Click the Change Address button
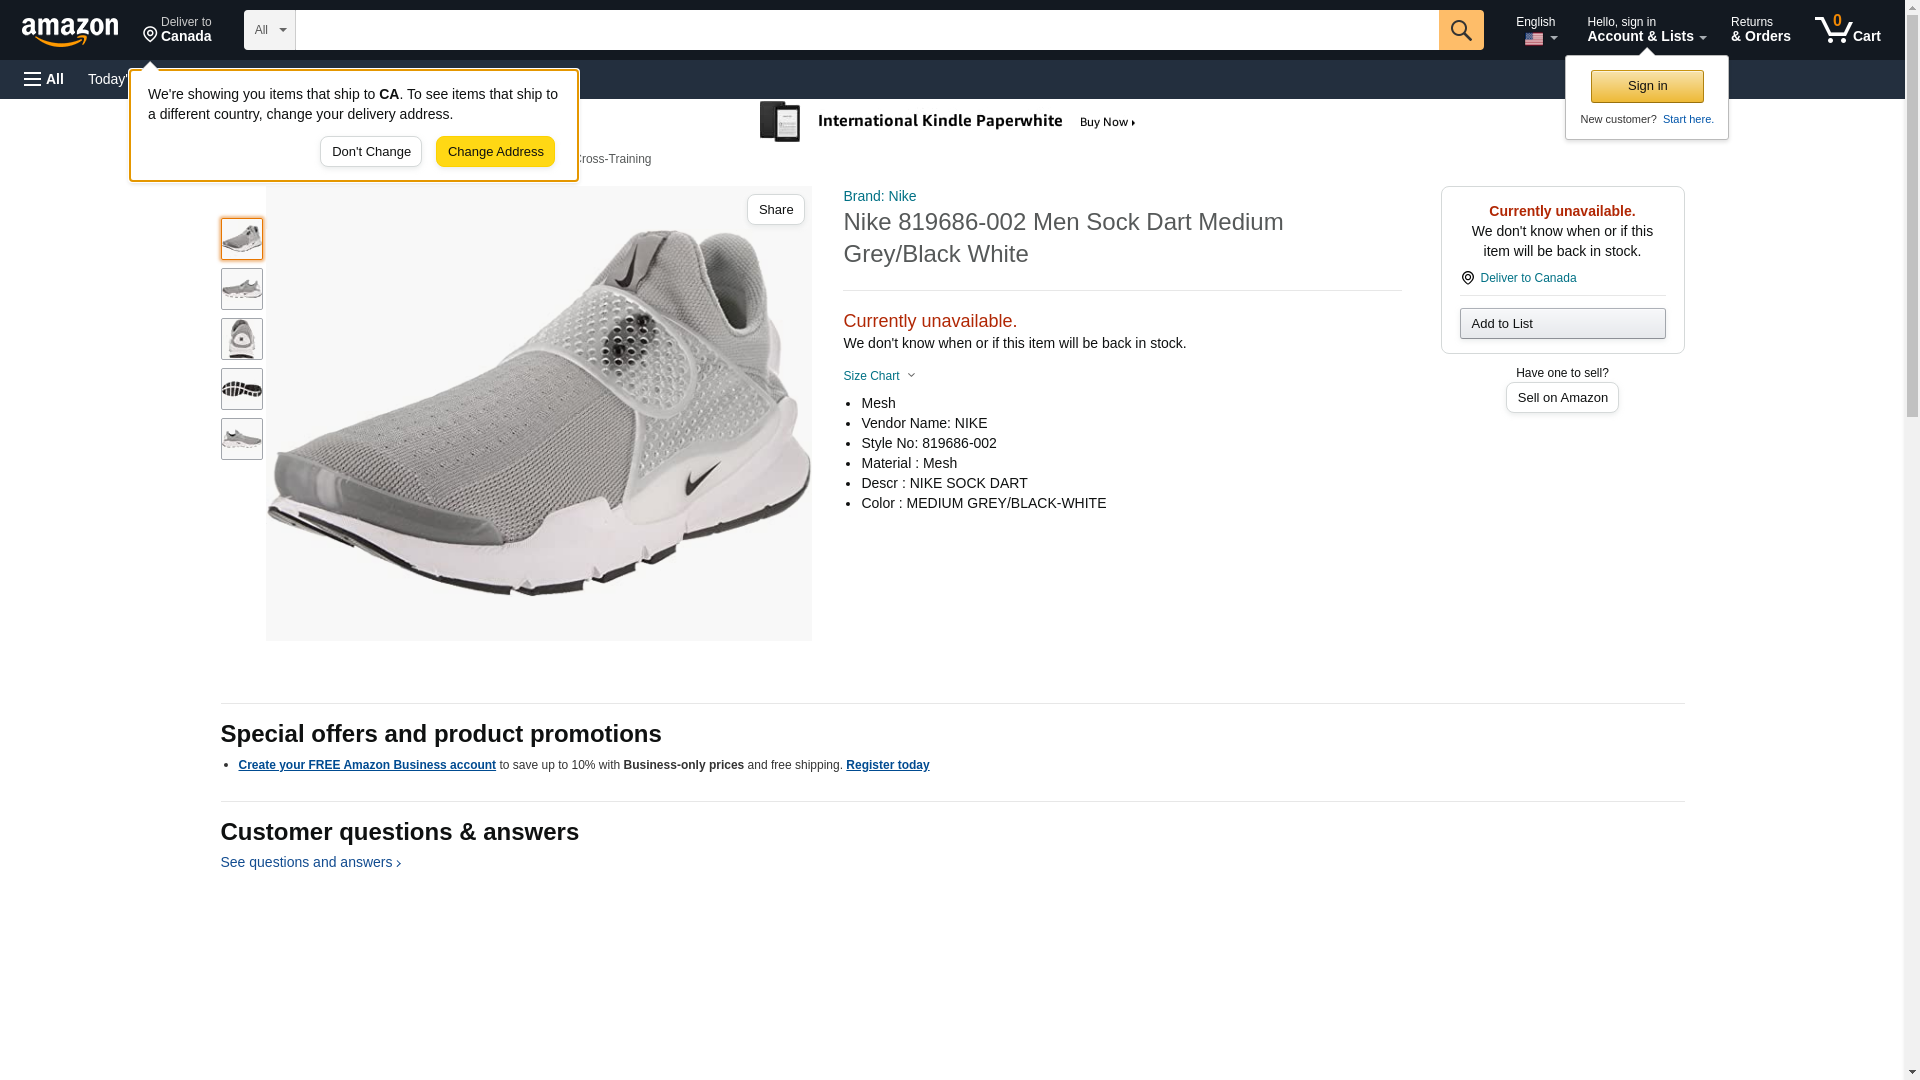 pos(495,152)
